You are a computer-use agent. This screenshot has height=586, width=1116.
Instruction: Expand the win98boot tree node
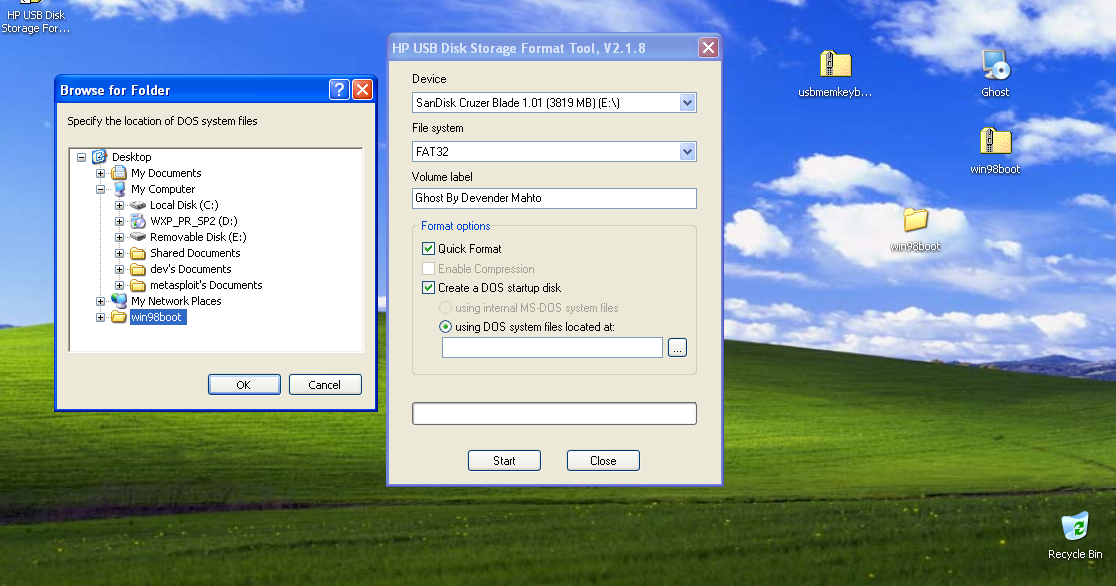(x=100, y=318)
